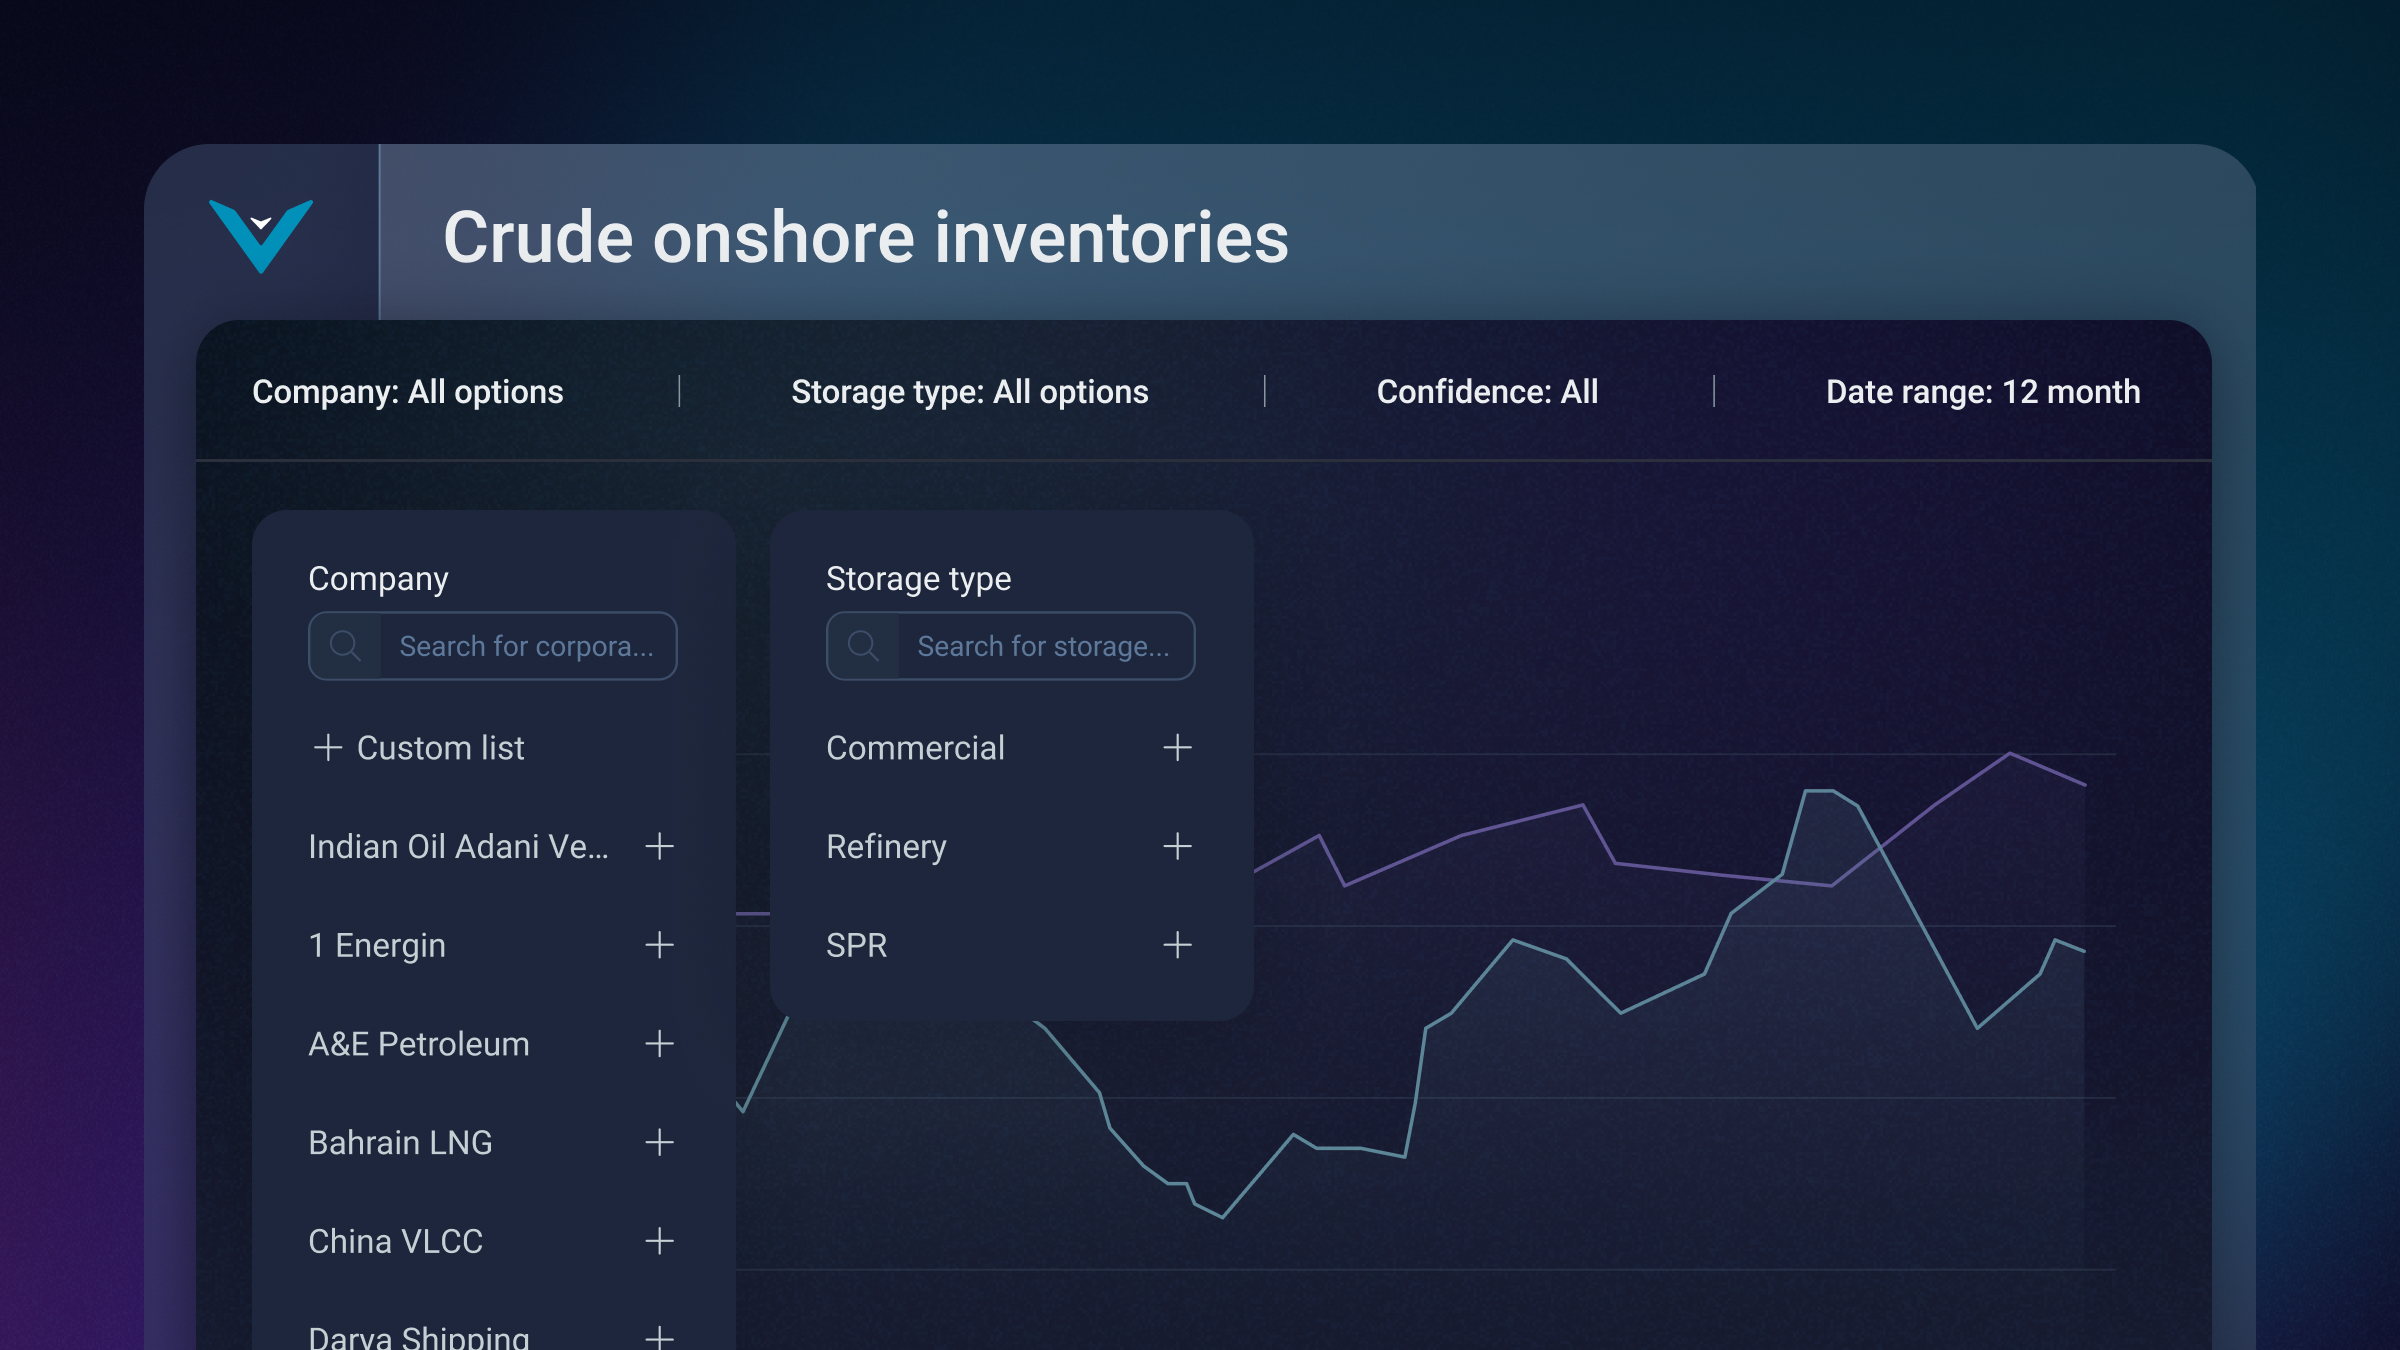Click the storage search magnifier icon
Viewport: 2400px width, 1350px height.
[863, 646]
